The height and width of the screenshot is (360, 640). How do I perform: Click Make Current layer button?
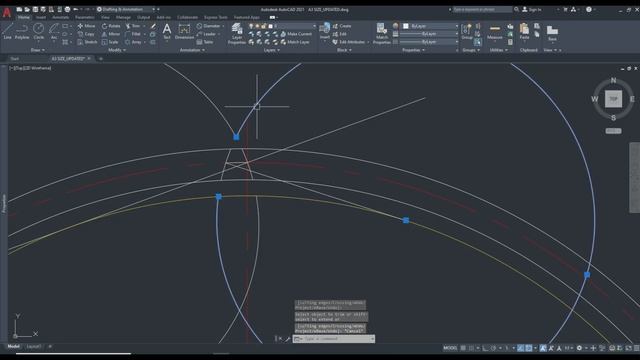point(296,34)
